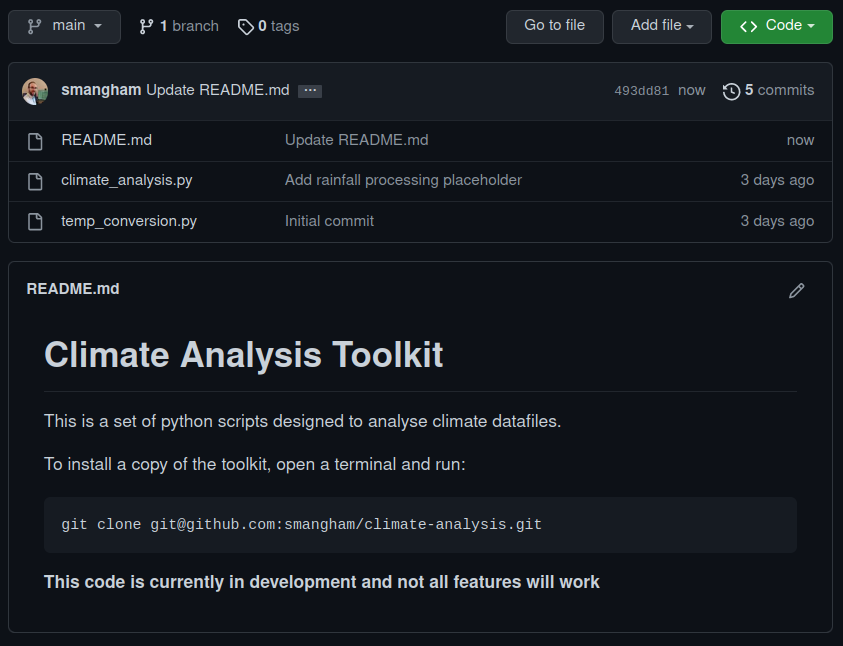
Task: Open the "Initial commit" commit message
Action: point(329,221)
